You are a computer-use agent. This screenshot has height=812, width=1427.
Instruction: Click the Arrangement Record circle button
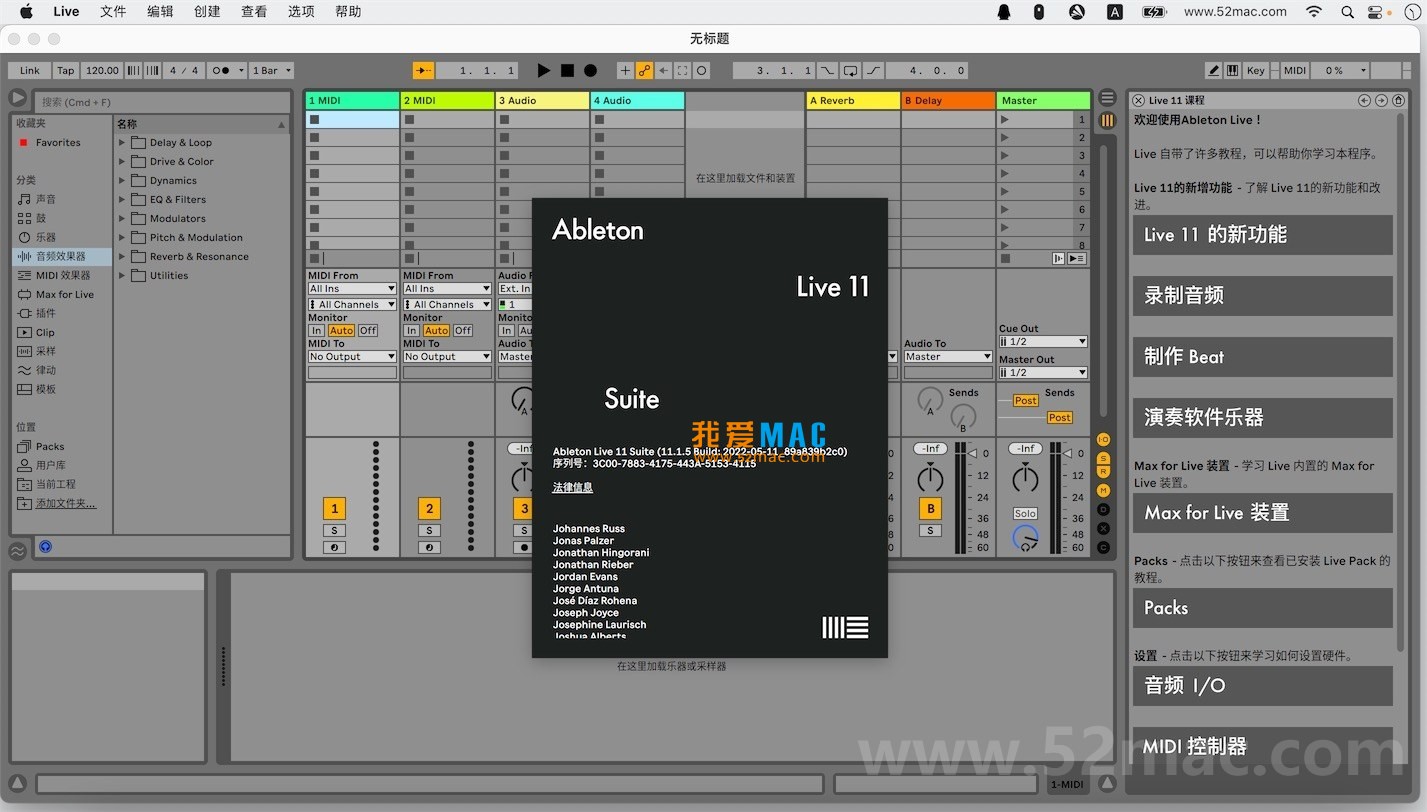tap(590, 71)
